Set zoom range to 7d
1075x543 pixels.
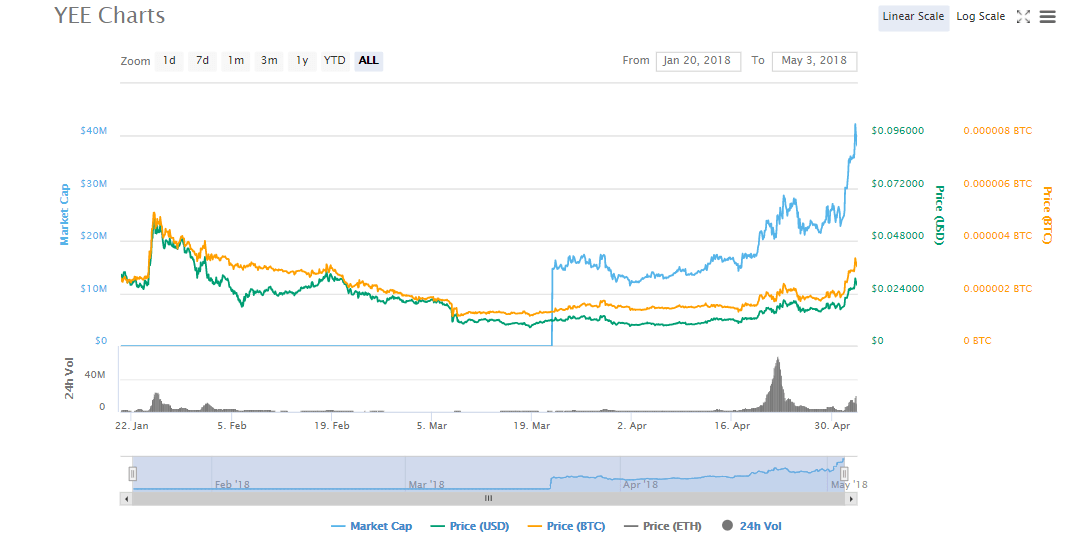[x=202, y=61]
